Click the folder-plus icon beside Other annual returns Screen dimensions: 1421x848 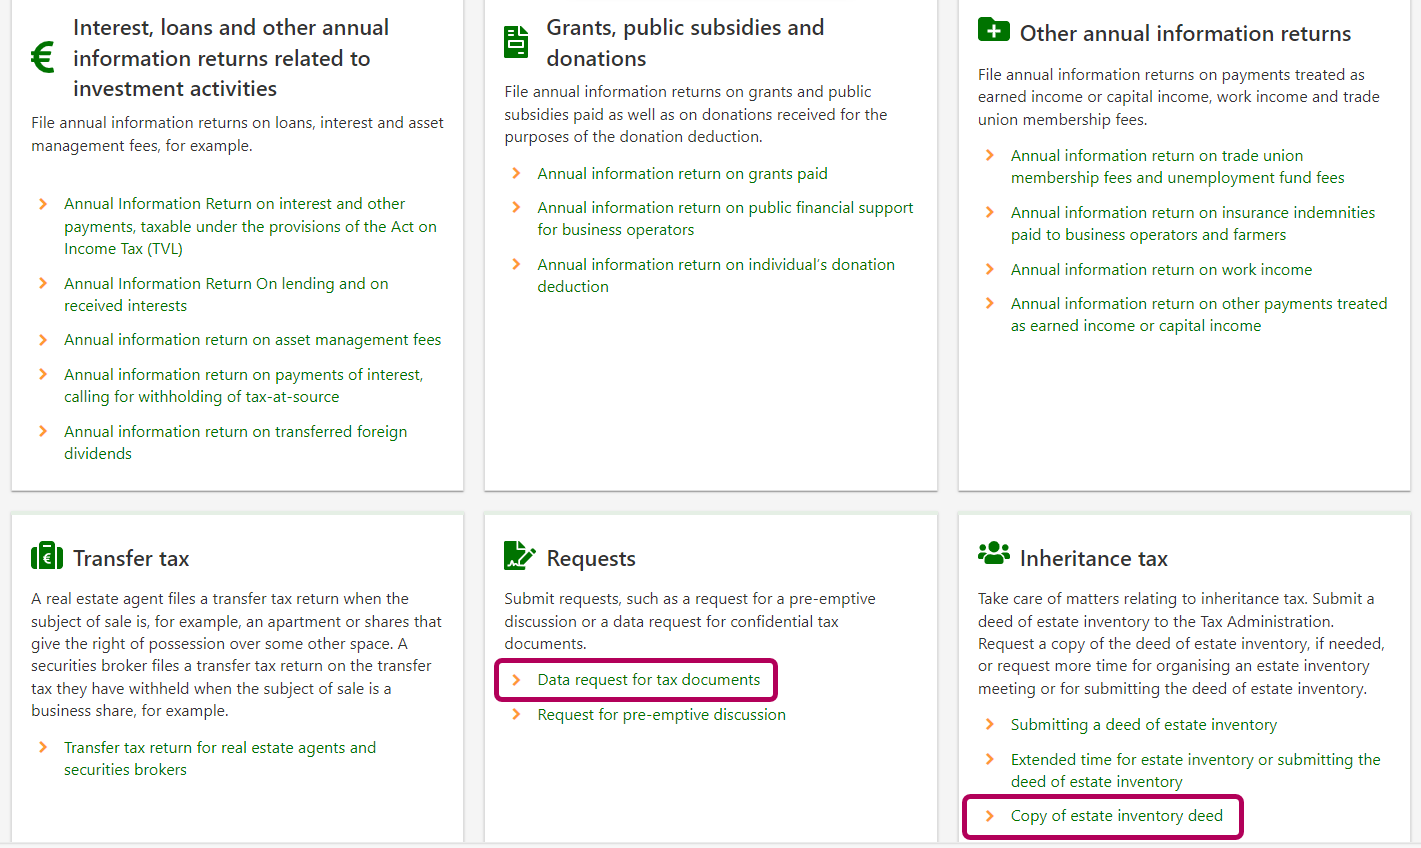click(993, 30)
